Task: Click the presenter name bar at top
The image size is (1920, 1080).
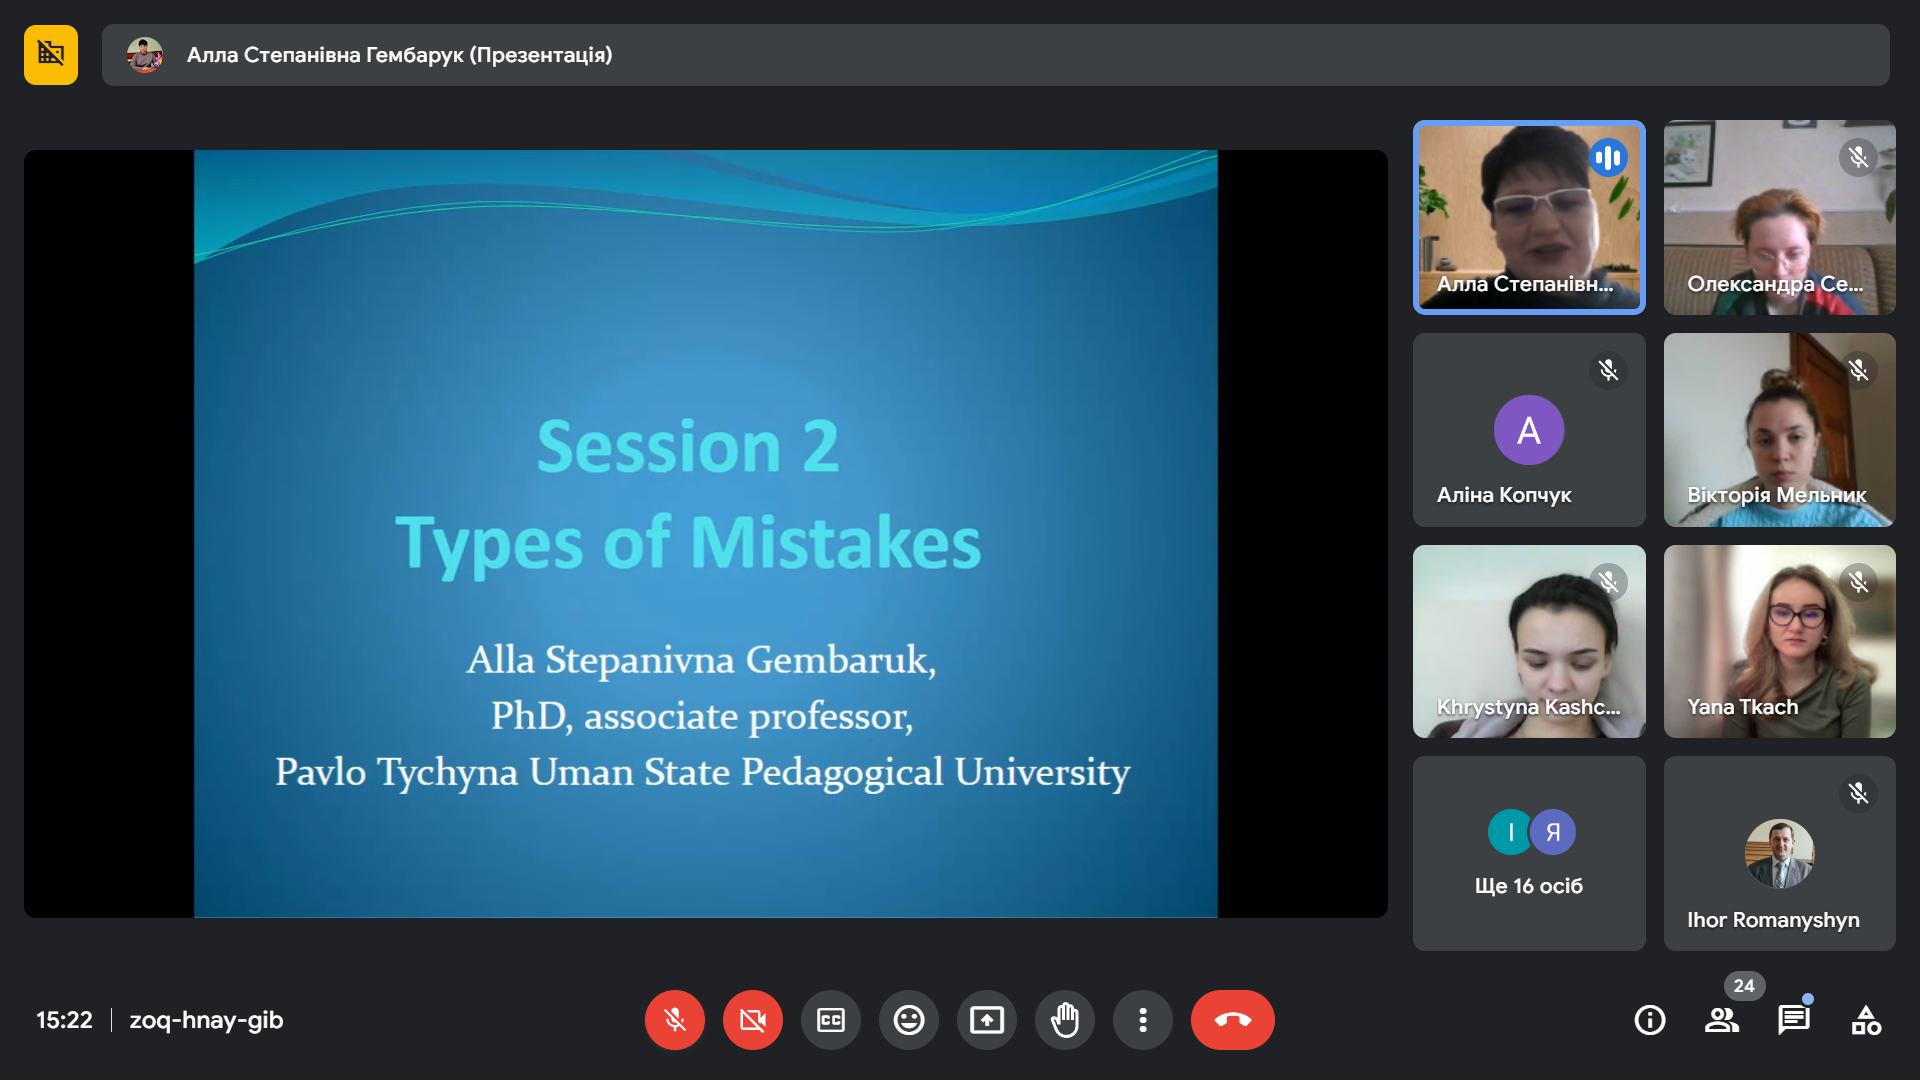Action: (995, 55)
